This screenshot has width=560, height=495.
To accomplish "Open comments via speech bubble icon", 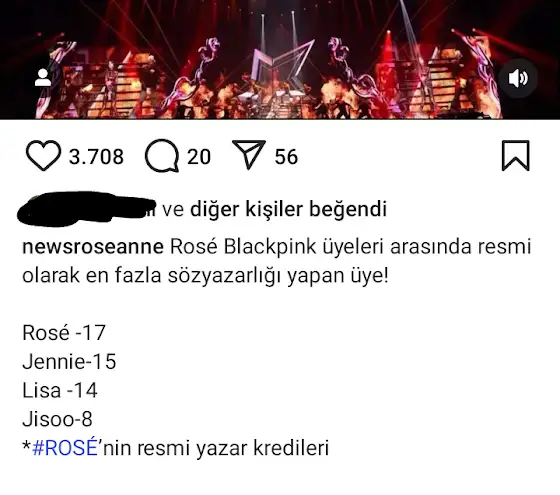I will (162, 156).
